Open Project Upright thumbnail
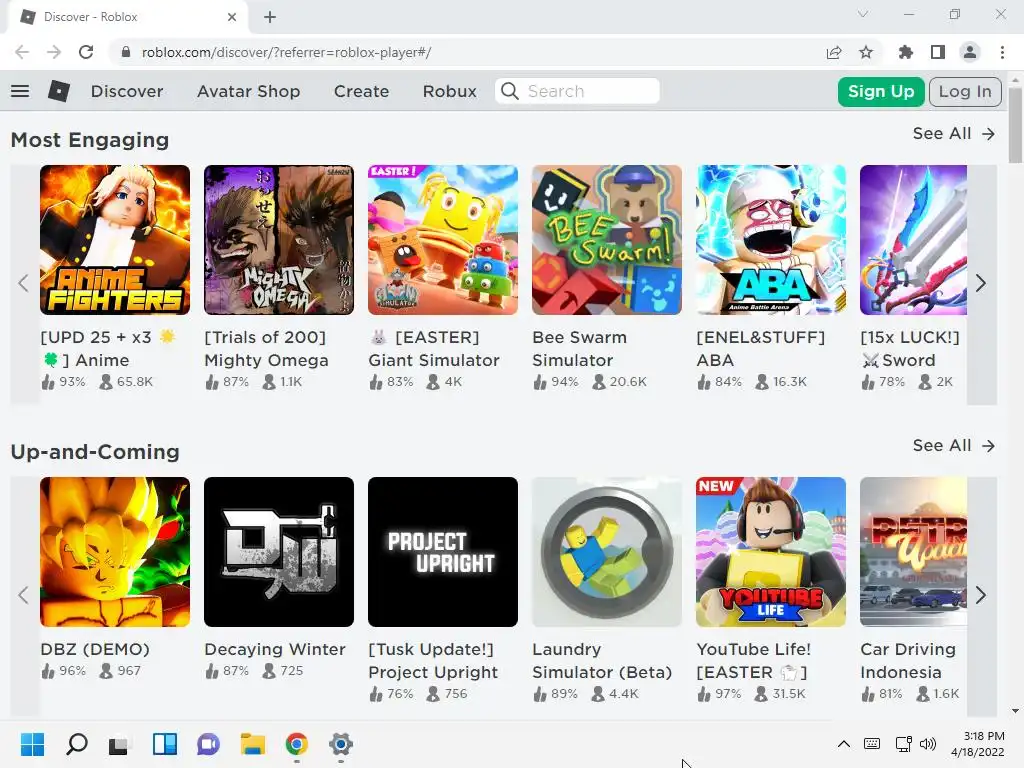Viewport: 1024px width, 768px height. [x=443, y=552]
